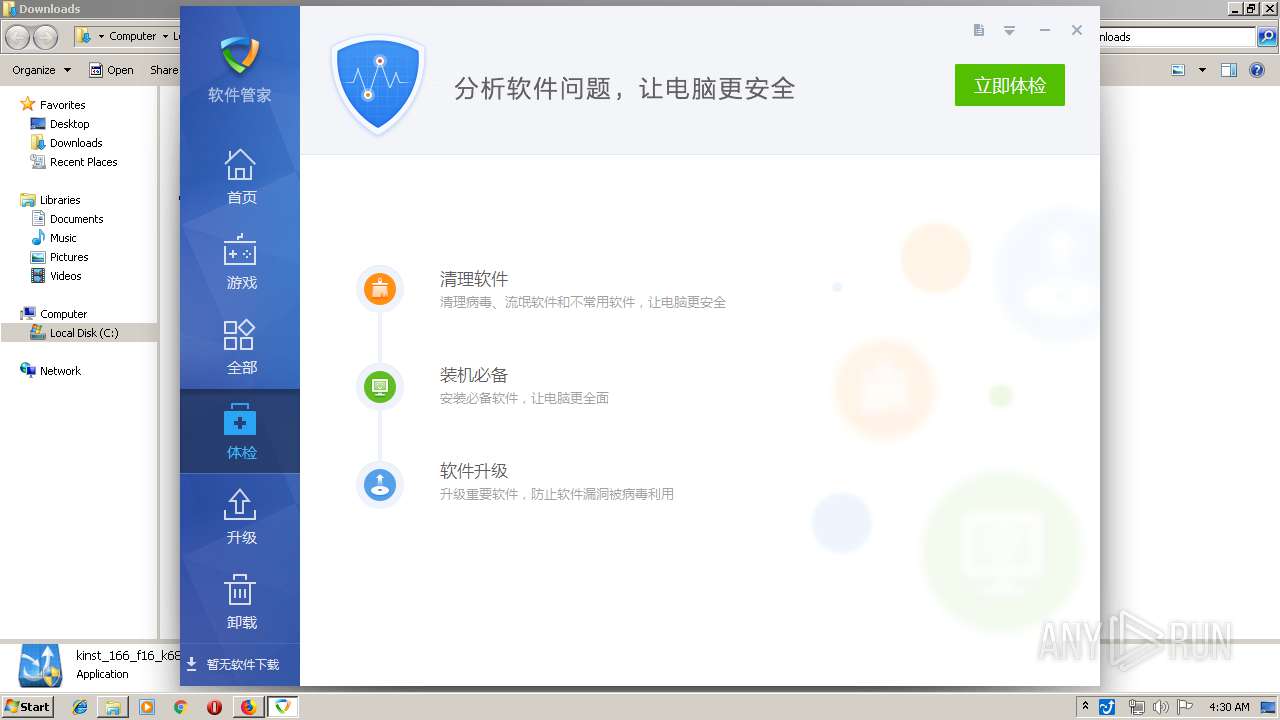The height and width of the screenshot is (720, 1280).
Task: Click Explorer back navigation arrow
Action: coord(18,37)
